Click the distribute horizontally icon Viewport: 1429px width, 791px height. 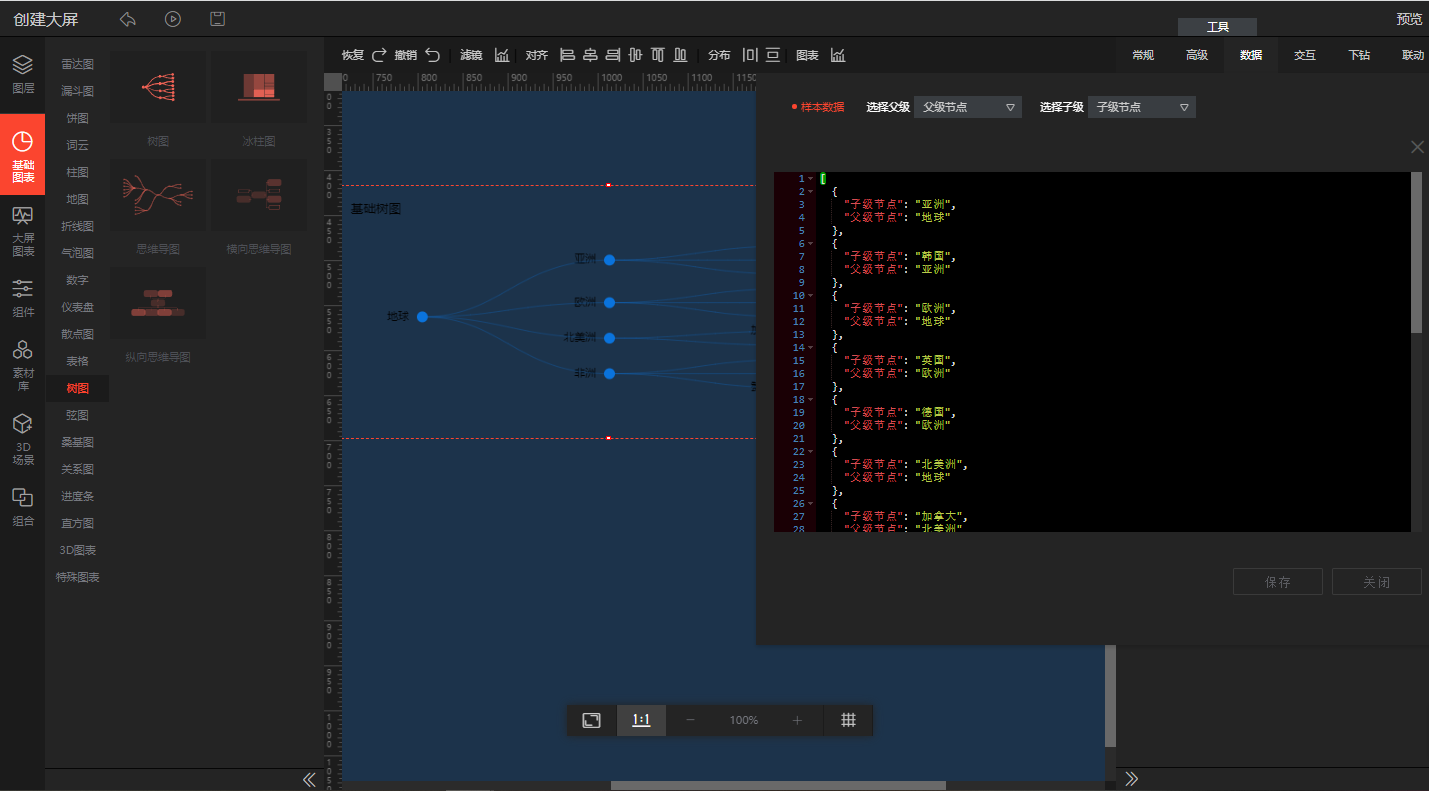pyautogui.click(x=750, y=55)
